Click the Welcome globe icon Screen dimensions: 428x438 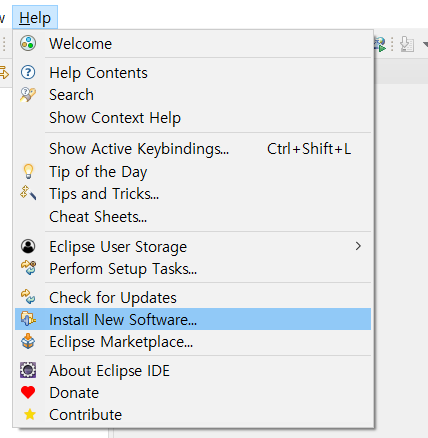point(28,43)
